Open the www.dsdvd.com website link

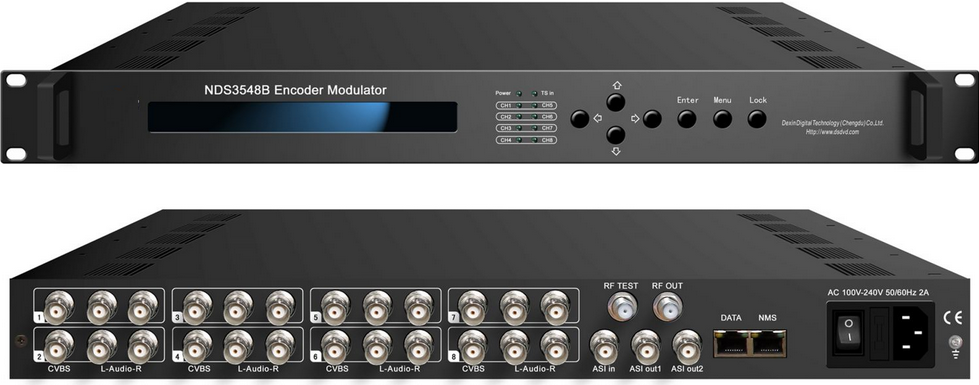click(x=833, y=132)
